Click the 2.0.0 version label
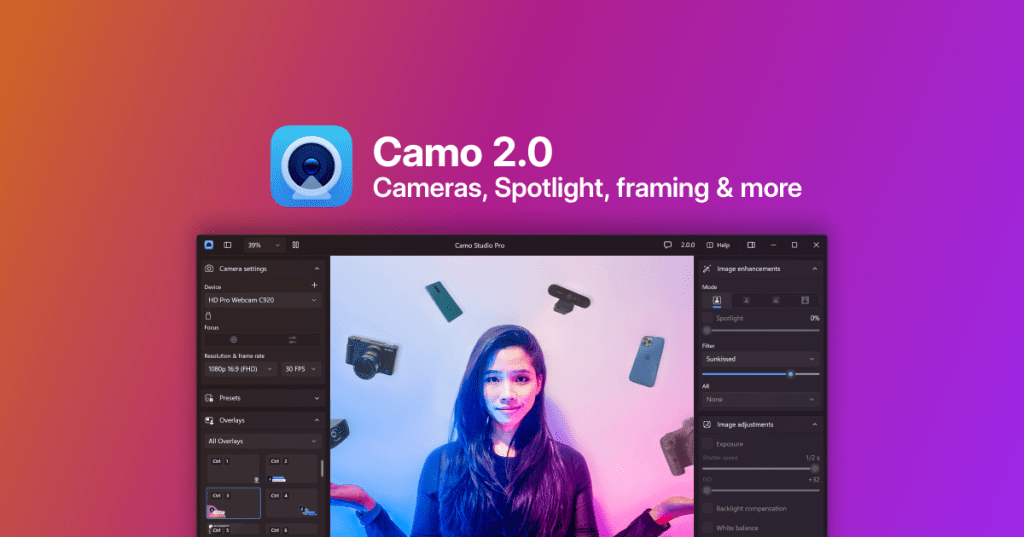This screenshot has width=1024, height=537. 688,245
